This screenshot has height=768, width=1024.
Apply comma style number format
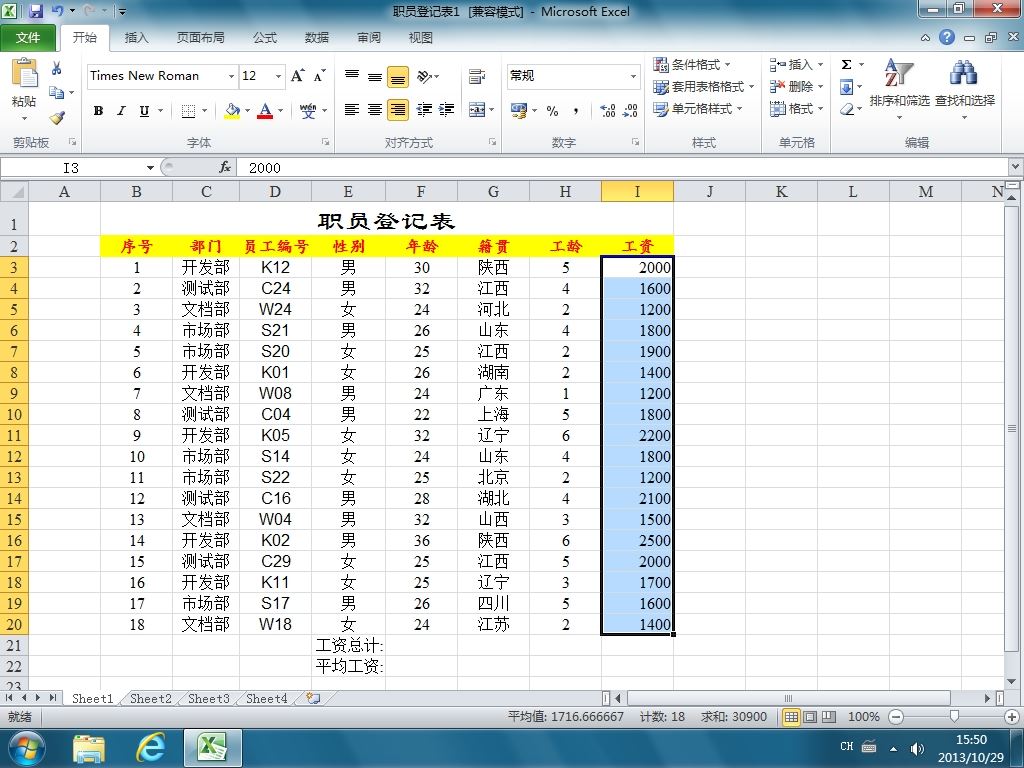coord(575,110)
